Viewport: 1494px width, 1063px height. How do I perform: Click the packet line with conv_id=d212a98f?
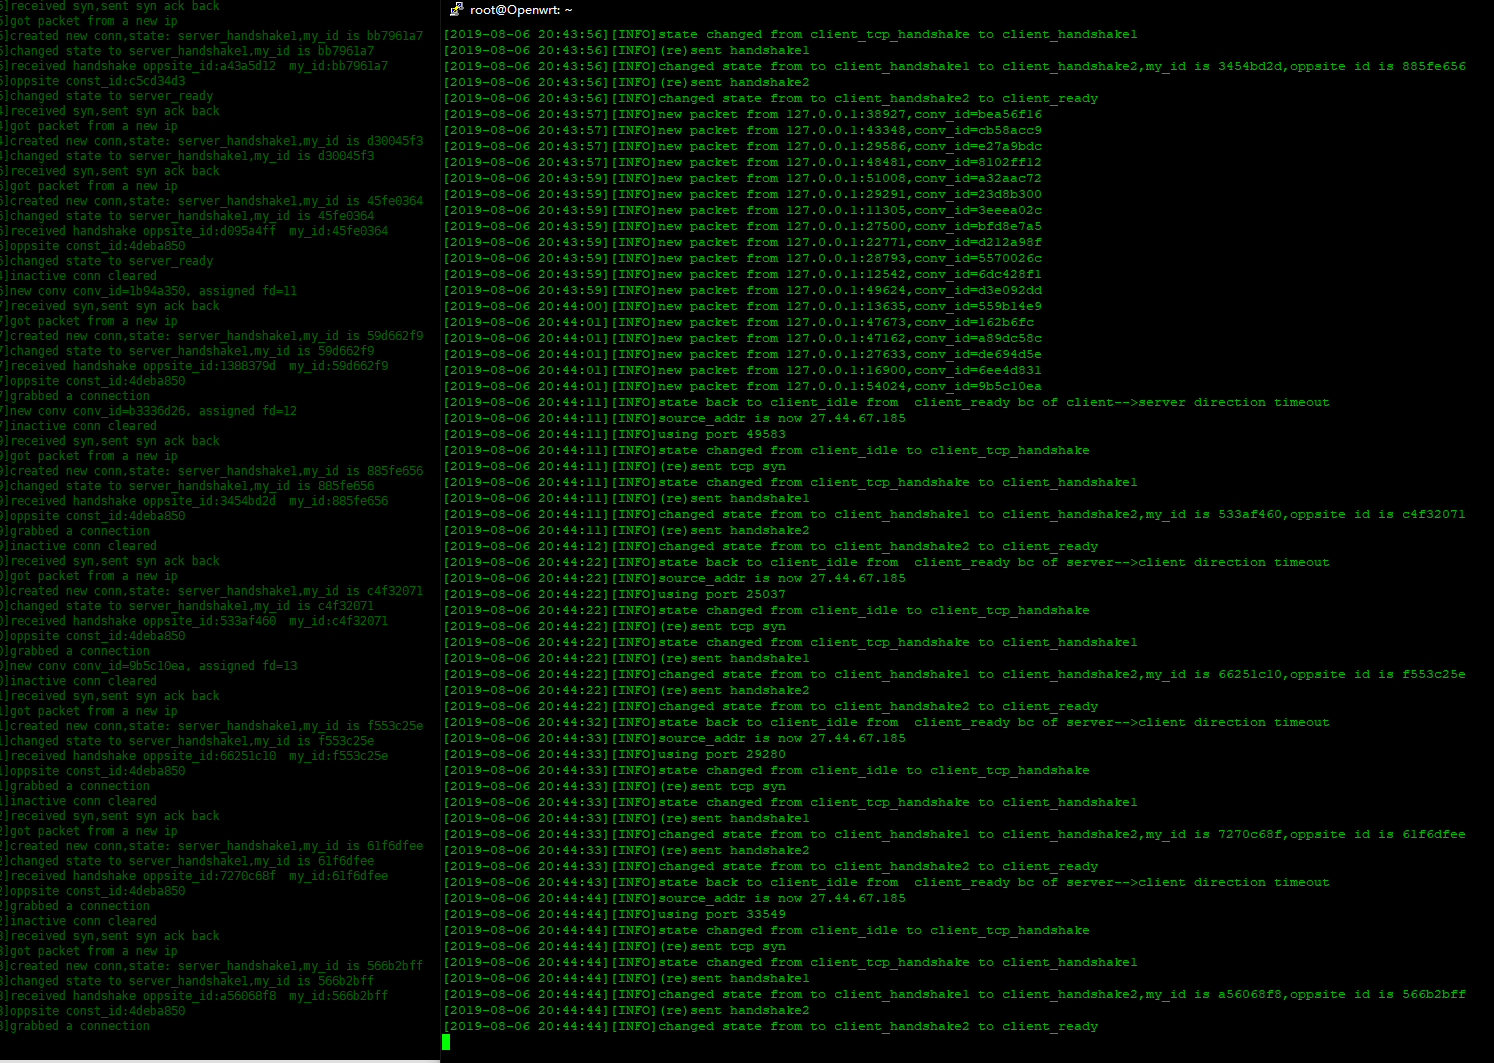pyautogui.click(x=742, y=242)
